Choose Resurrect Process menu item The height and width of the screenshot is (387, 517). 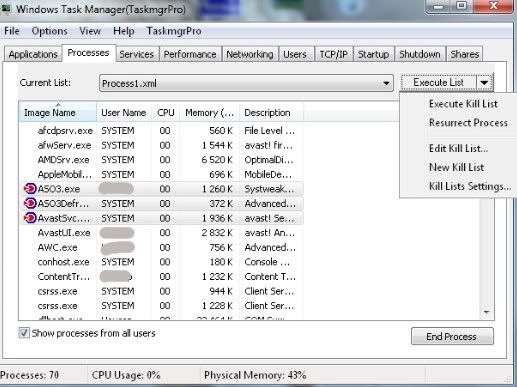468,123
